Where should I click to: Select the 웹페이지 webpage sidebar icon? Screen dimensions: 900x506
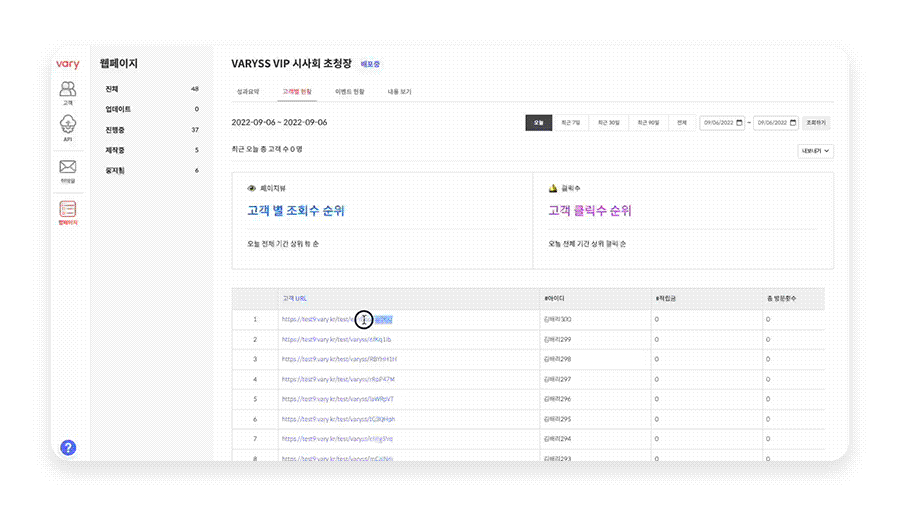coord(68,212)
